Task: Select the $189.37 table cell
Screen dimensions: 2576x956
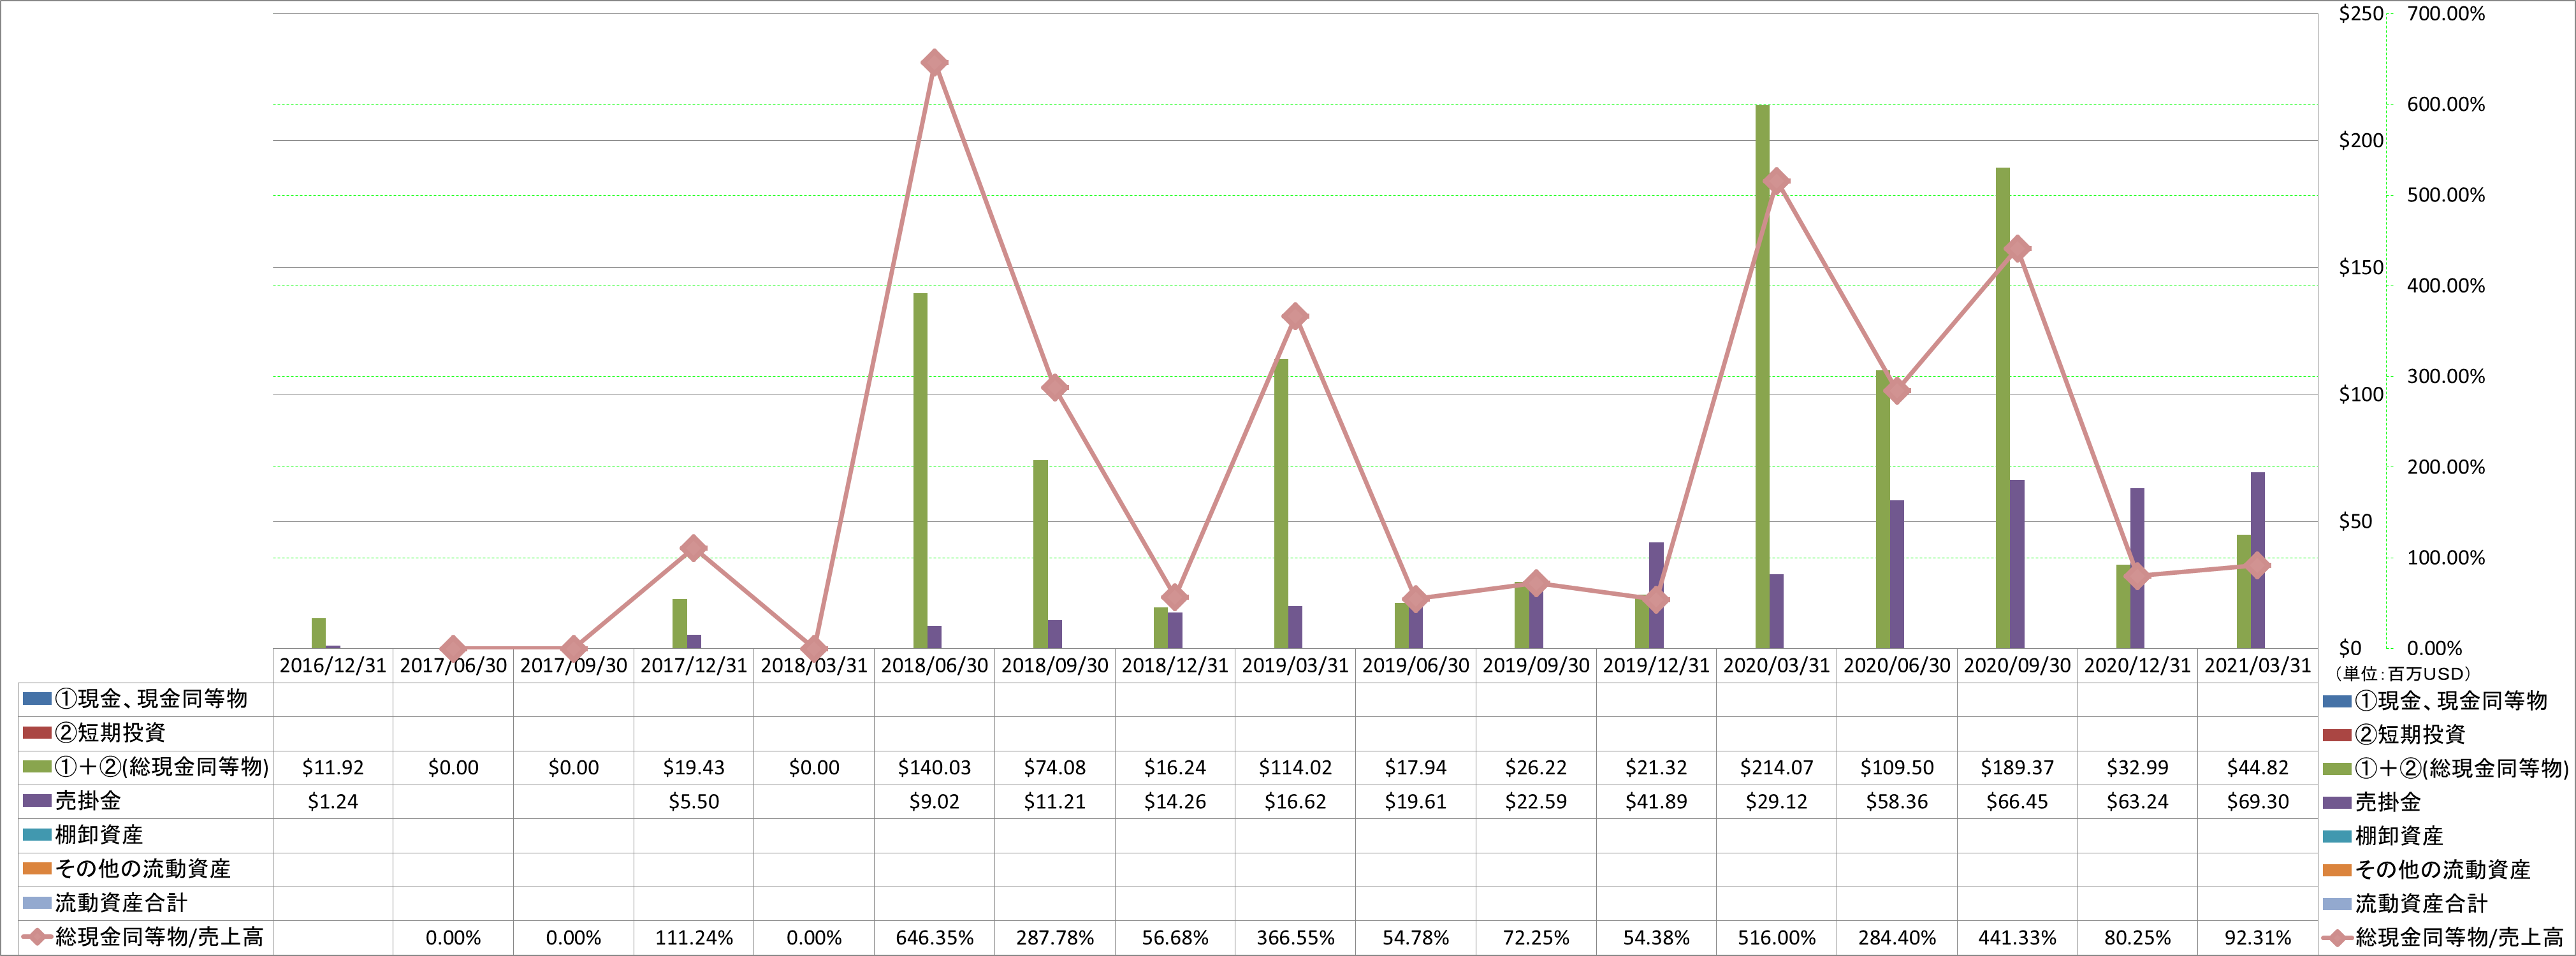Action: click(x=2017, y=768)
